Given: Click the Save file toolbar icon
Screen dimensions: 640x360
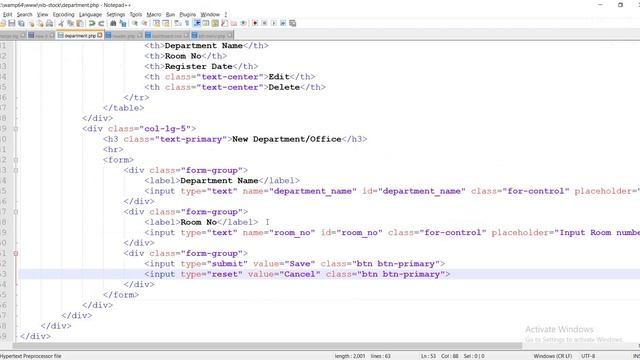Looking at the screenshot, I should [x=12, y=23].
